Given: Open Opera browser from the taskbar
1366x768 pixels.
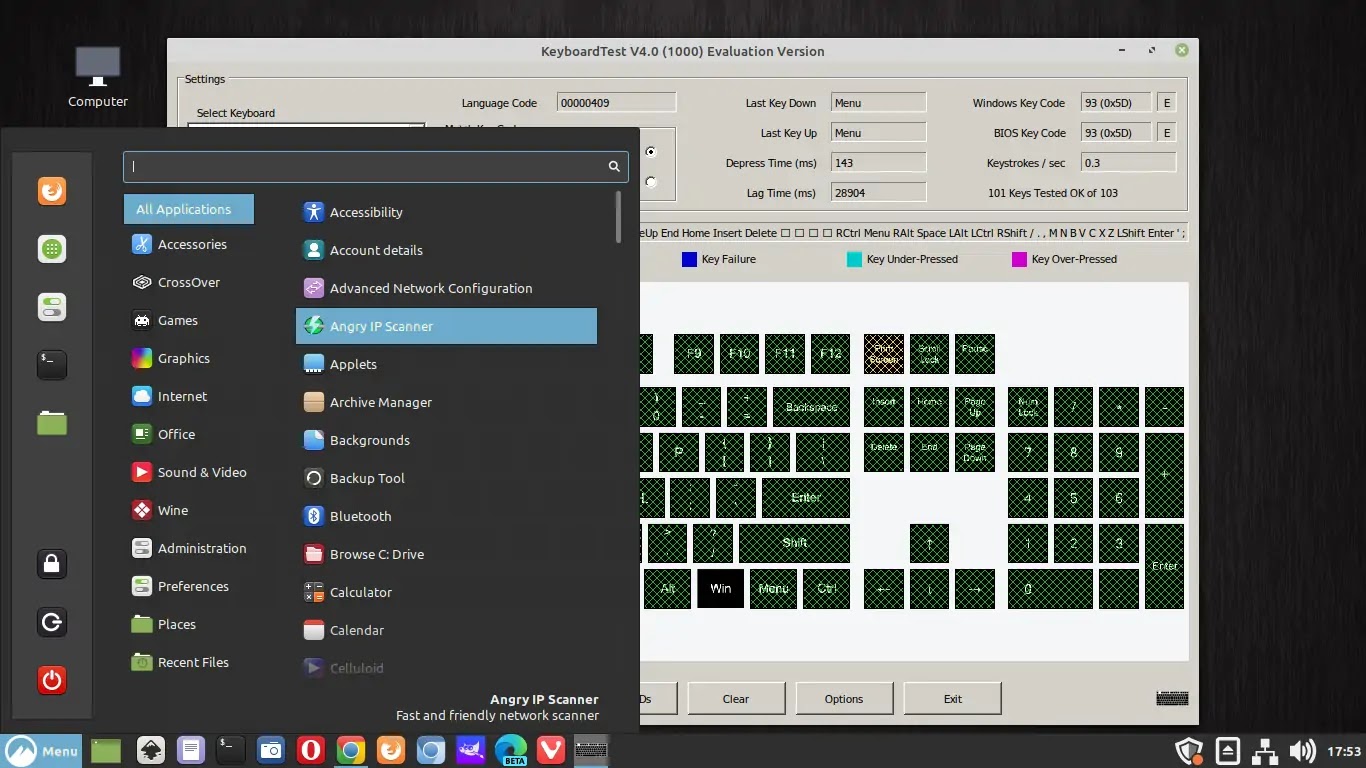Looking at the screenshot, I should (311, 749).
